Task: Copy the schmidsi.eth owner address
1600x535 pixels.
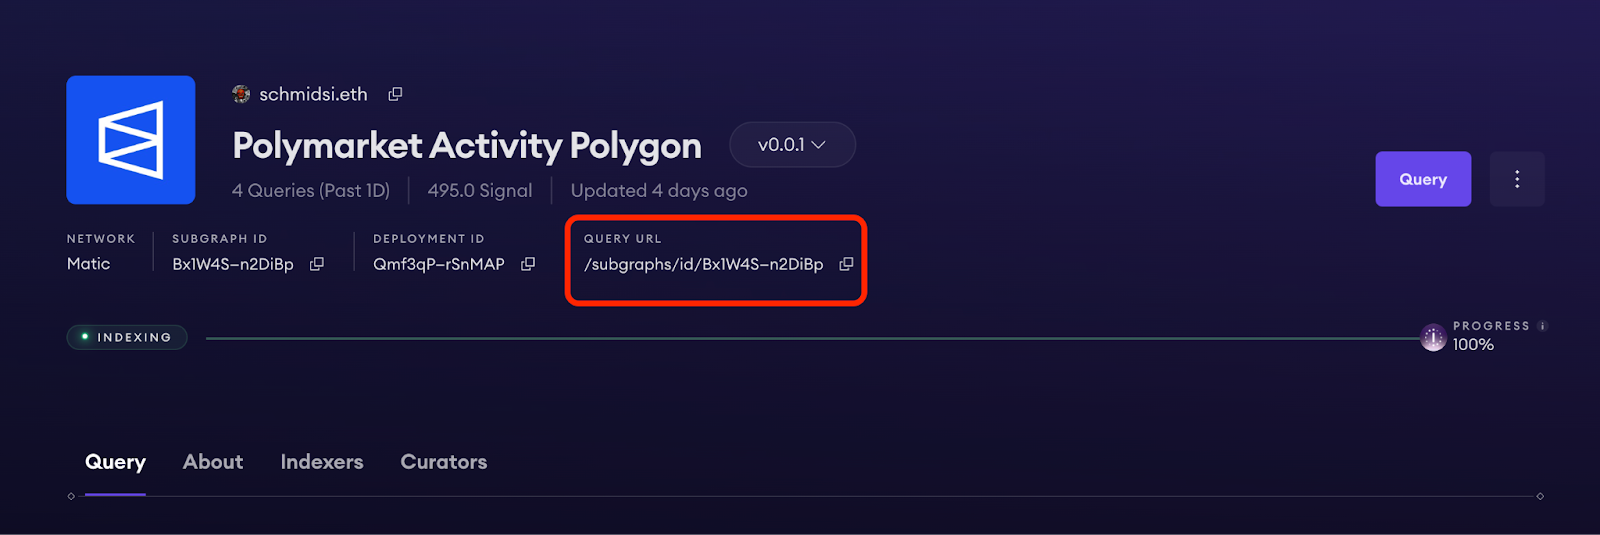Action: click(395, 94)
